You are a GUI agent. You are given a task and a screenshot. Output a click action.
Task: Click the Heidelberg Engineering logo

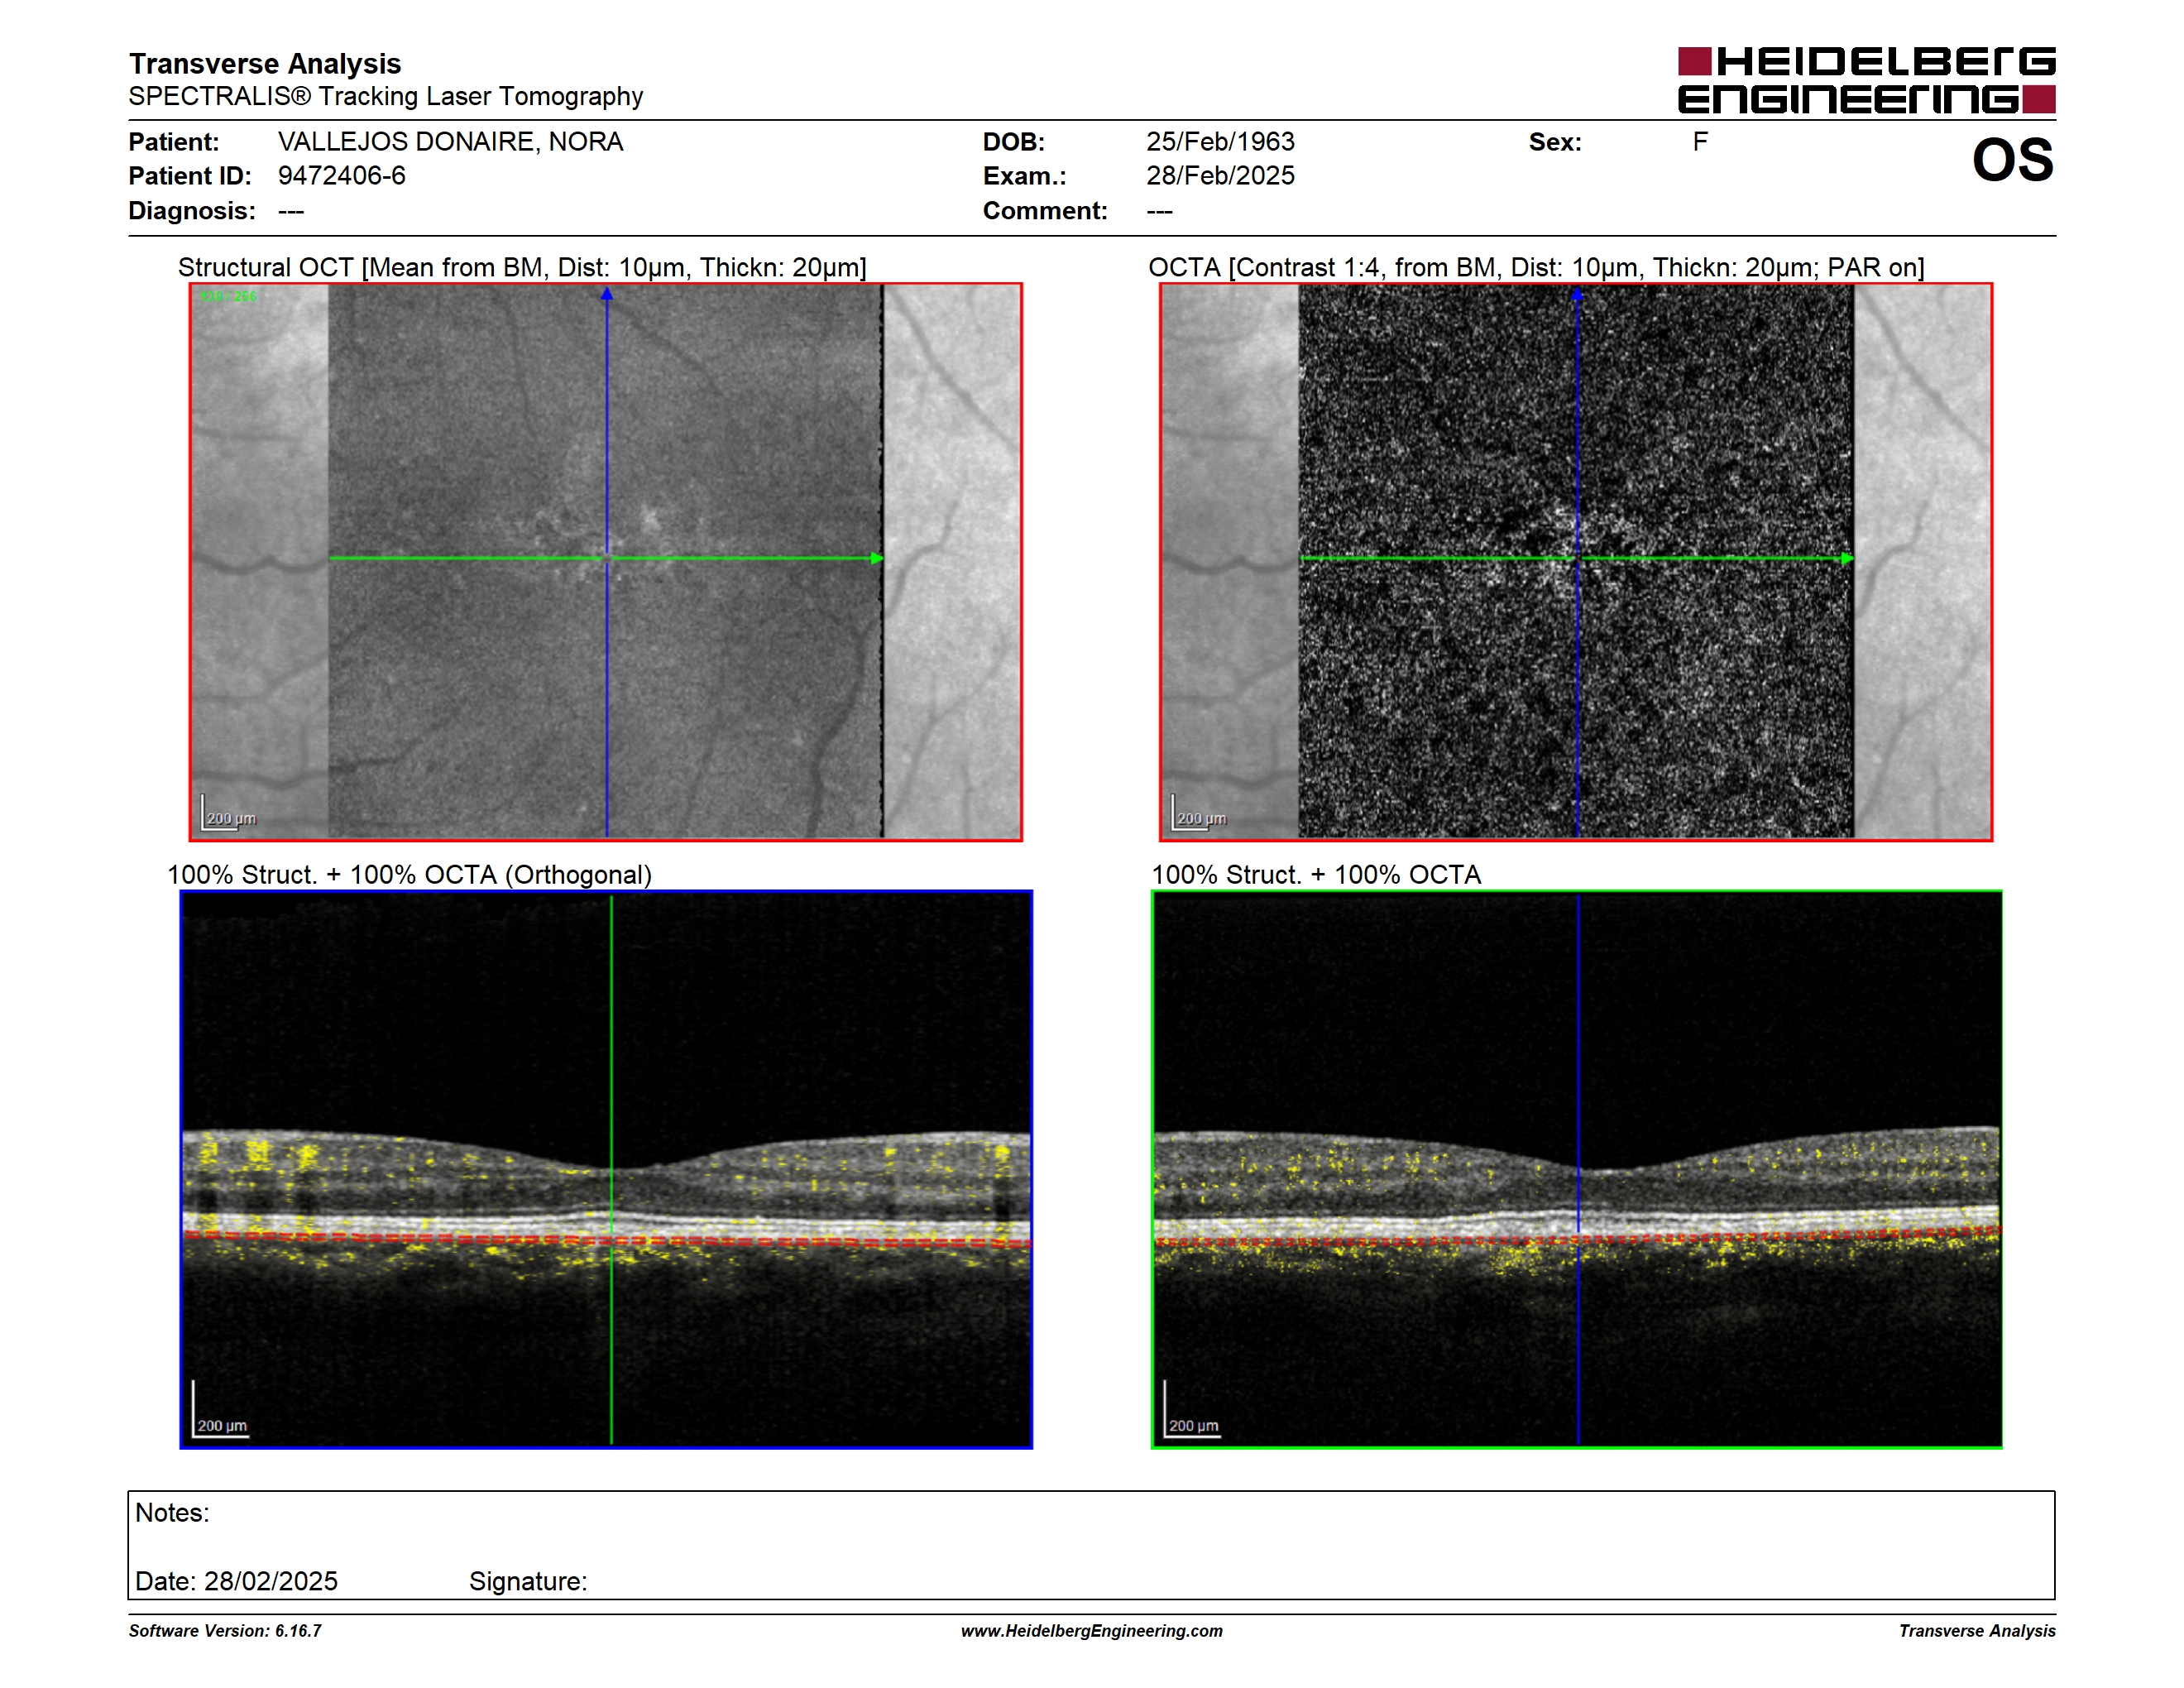(1866, 80)
